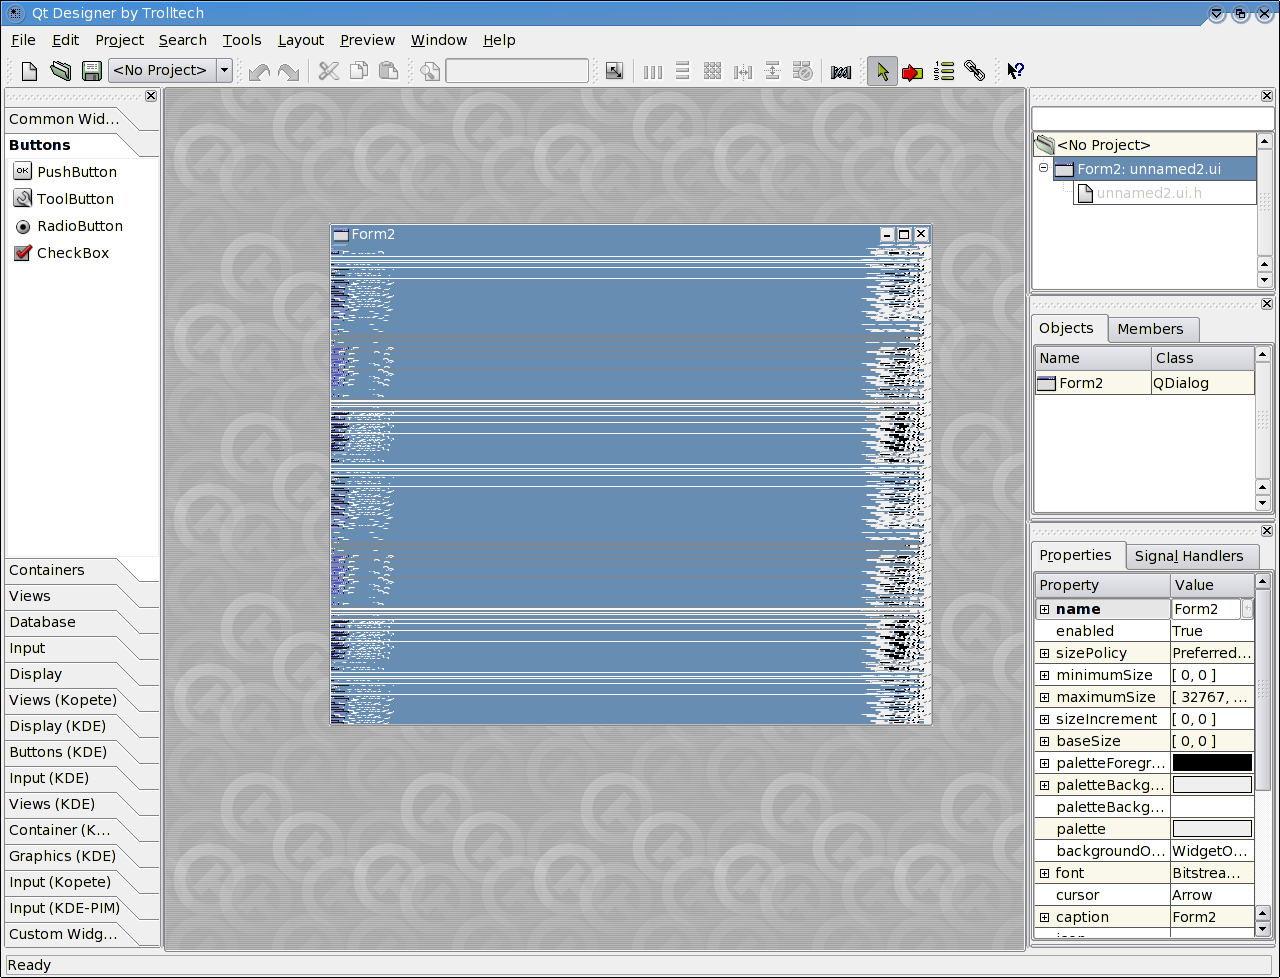The height and width of the screenshot is (978, 1280).
Task: Click the Save floppy disk icon
Action: pyautogui.click(x=91, y=71)
